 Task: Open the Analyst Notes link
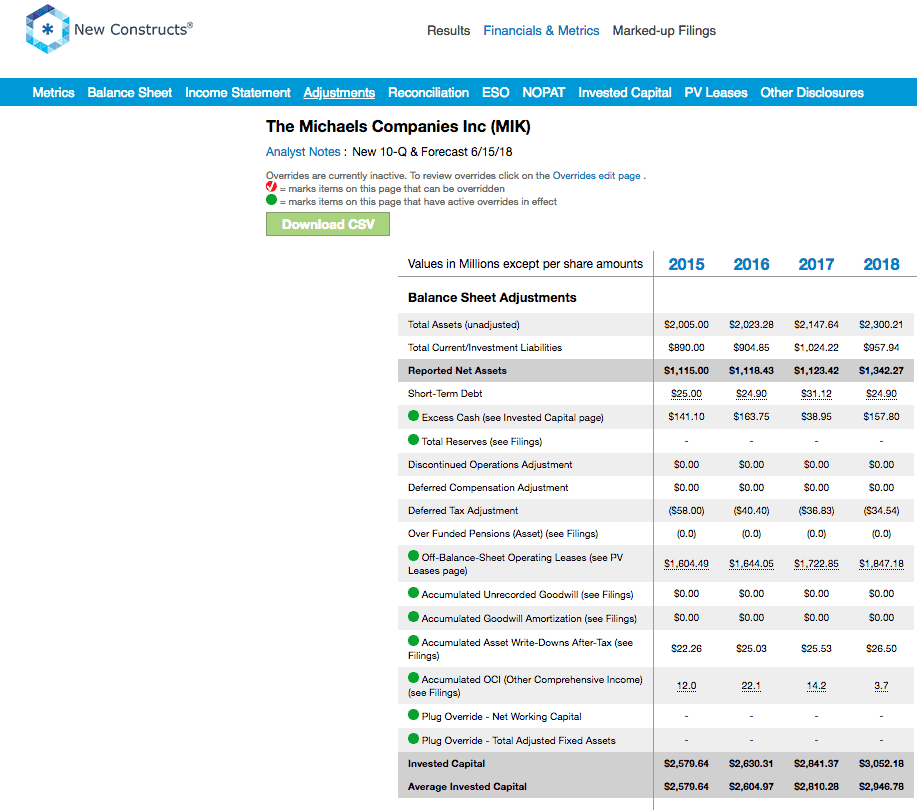(303, 152)
